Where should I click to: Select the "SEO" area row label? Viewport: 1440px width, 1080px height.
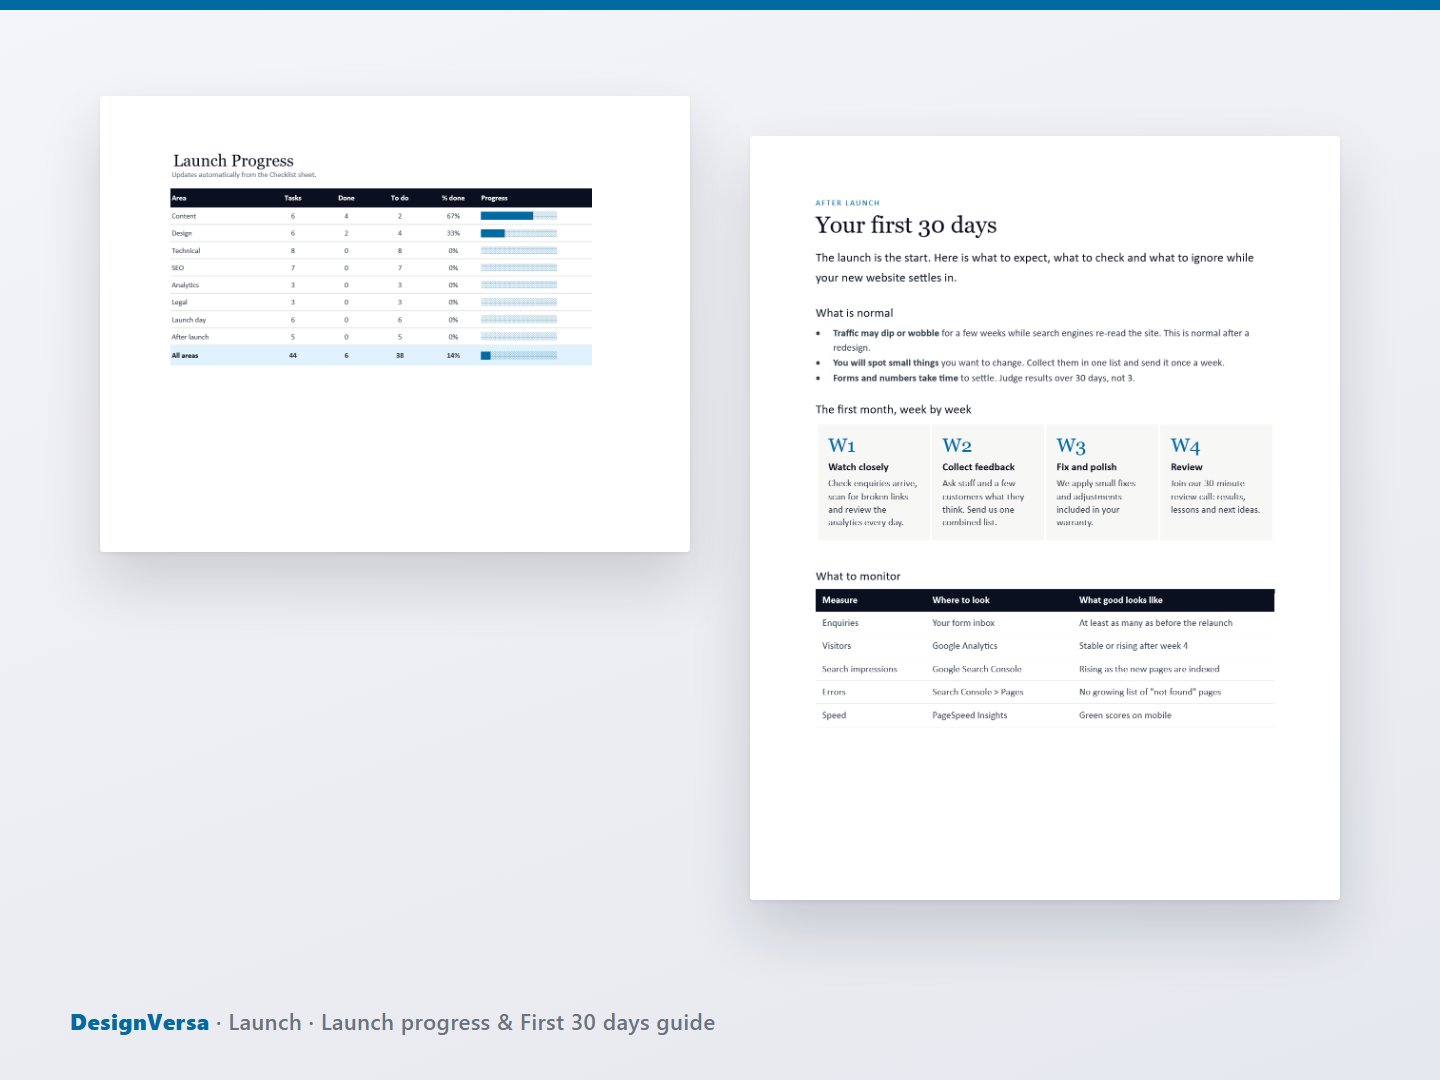[178, 268]
